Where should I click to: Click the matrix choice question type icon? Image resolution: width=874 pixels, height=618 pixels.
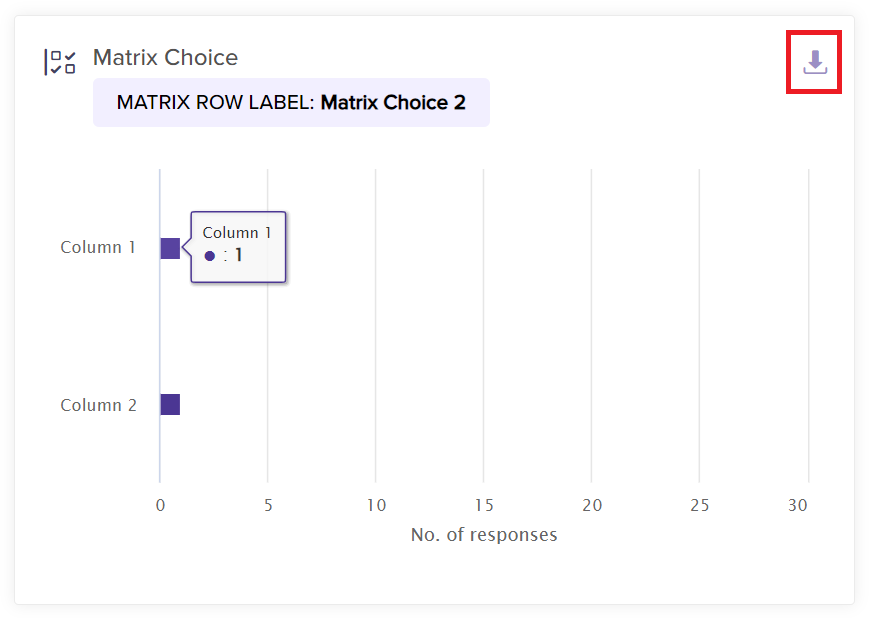tap(60, 62)
